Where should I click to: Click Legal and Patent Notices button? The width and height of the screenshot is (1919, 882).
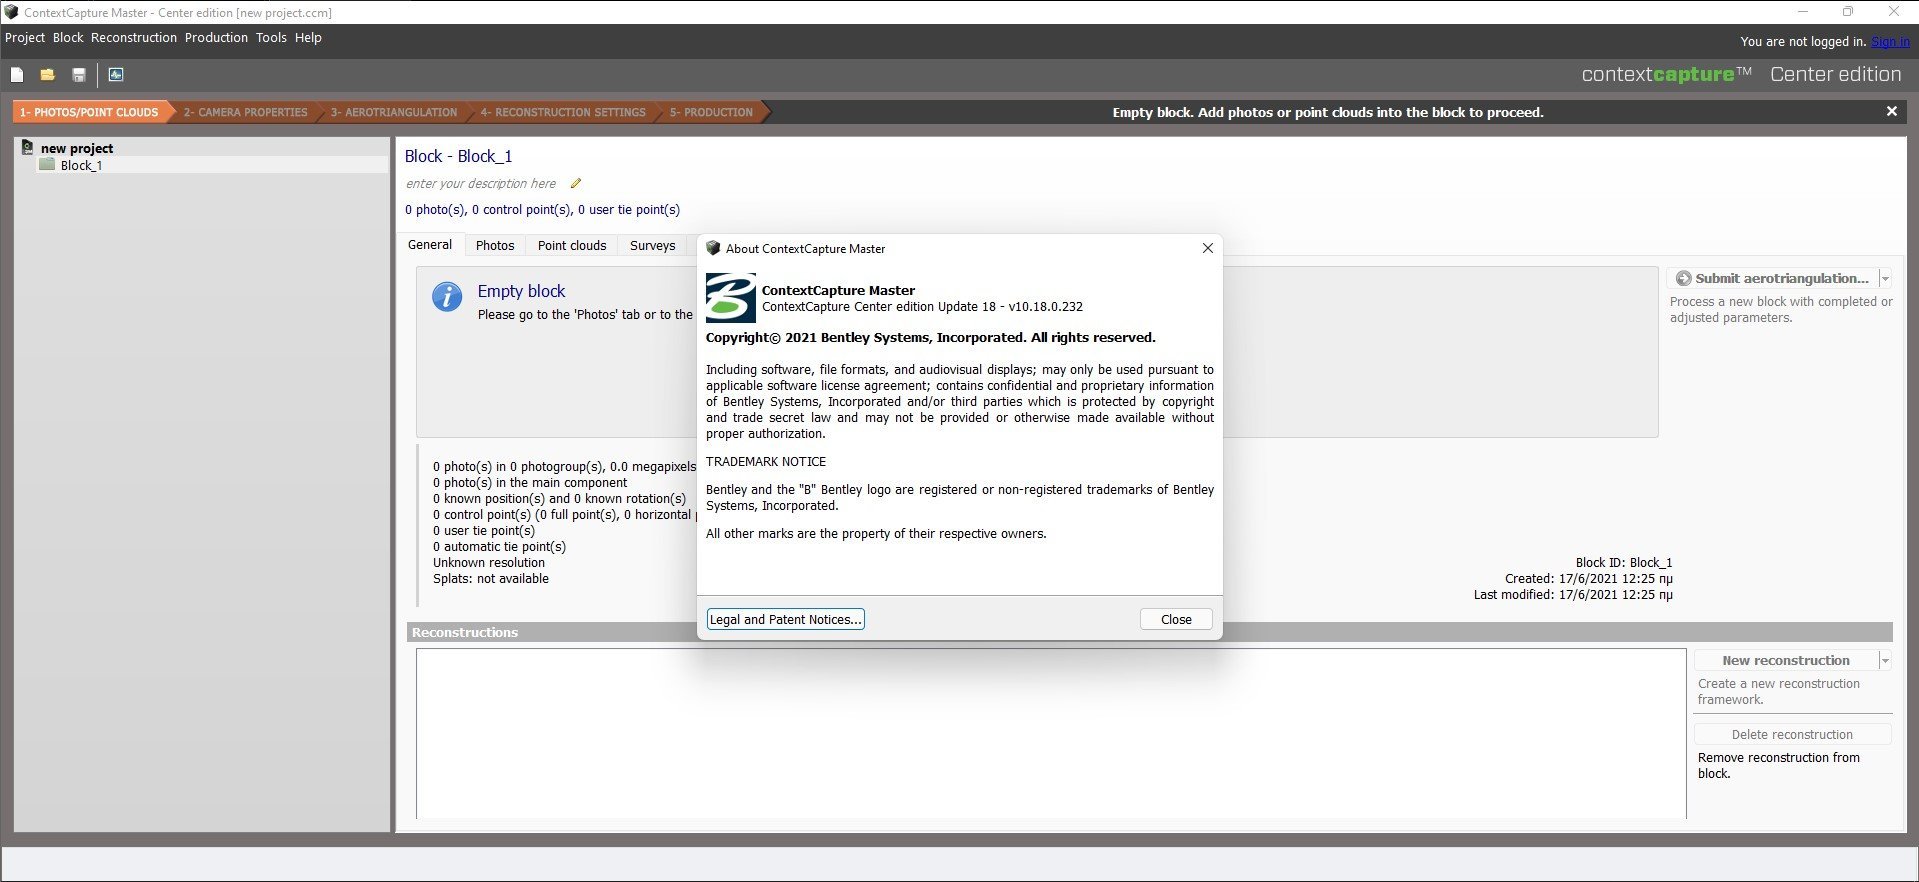785,620
